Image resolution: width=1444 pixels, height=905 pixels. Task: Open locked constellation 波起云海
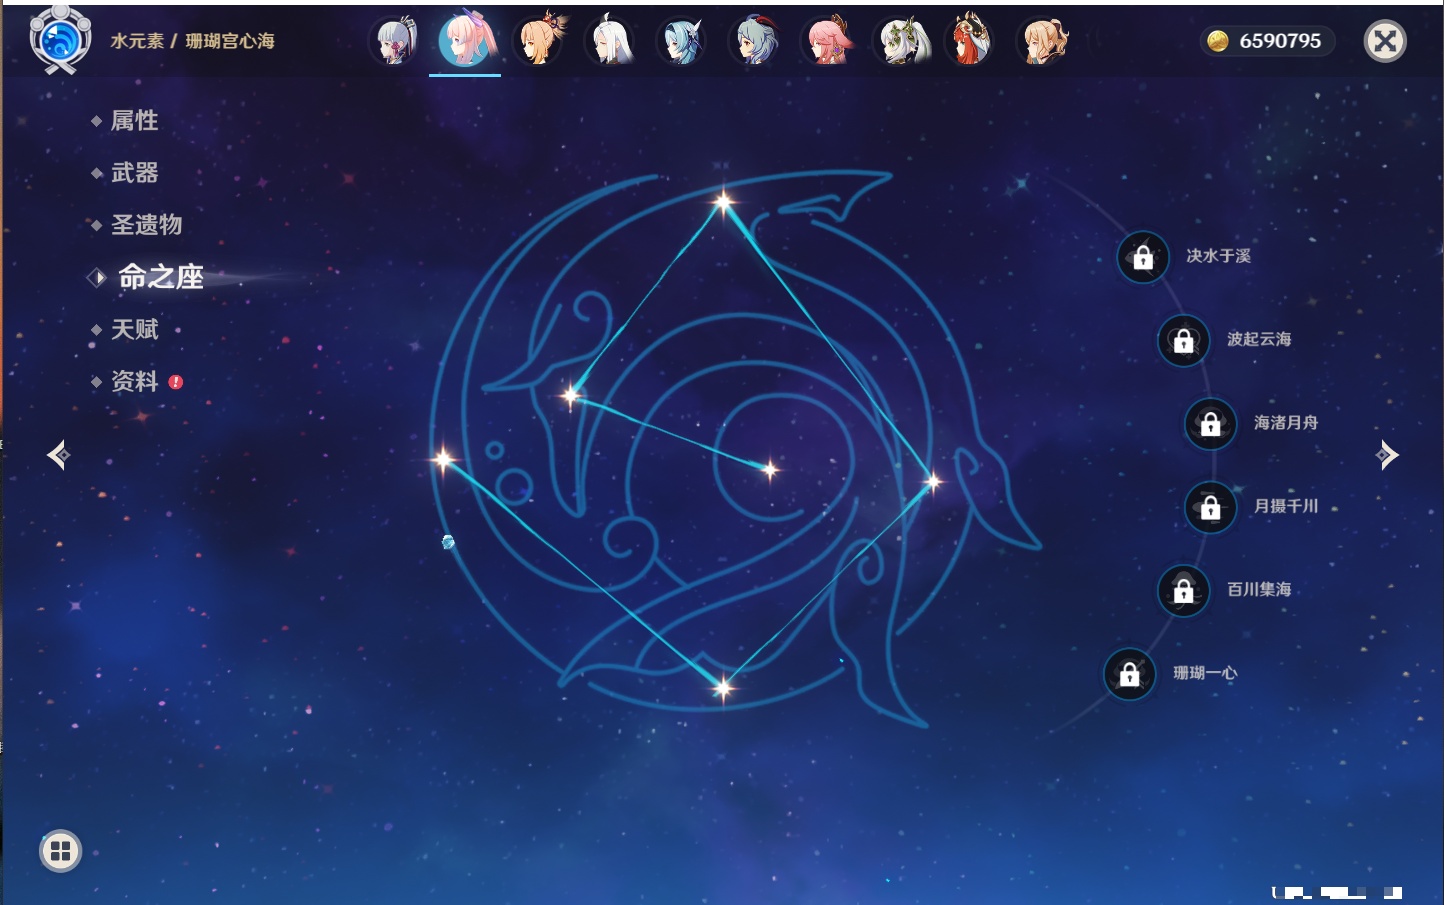[1183, 340]
